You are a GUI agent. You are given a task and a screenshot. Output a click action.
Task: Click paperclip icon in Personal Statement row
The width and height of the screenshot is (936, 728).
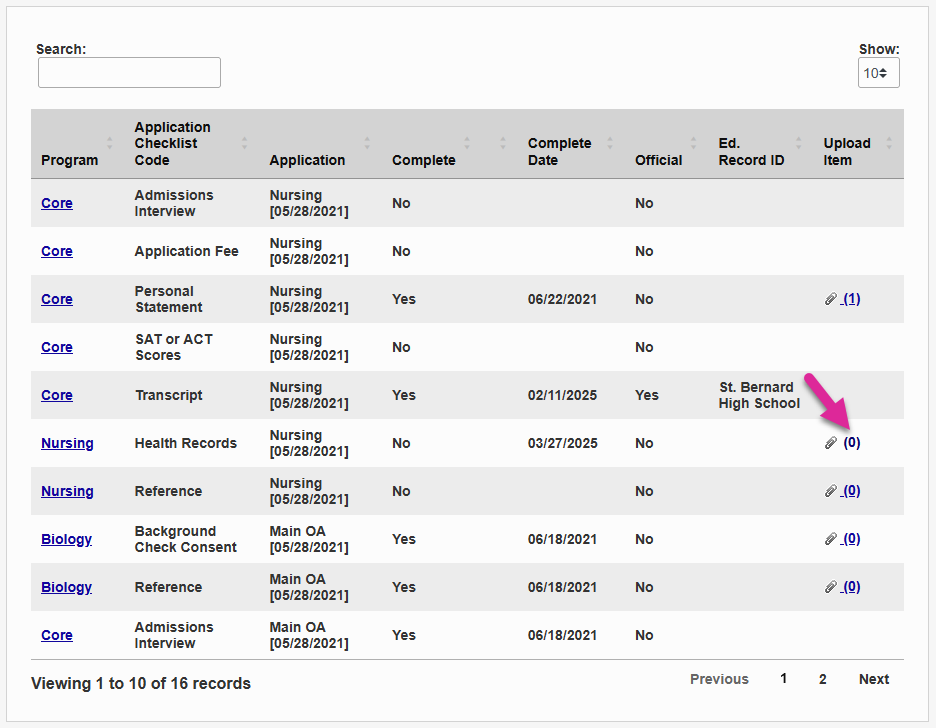830,299
